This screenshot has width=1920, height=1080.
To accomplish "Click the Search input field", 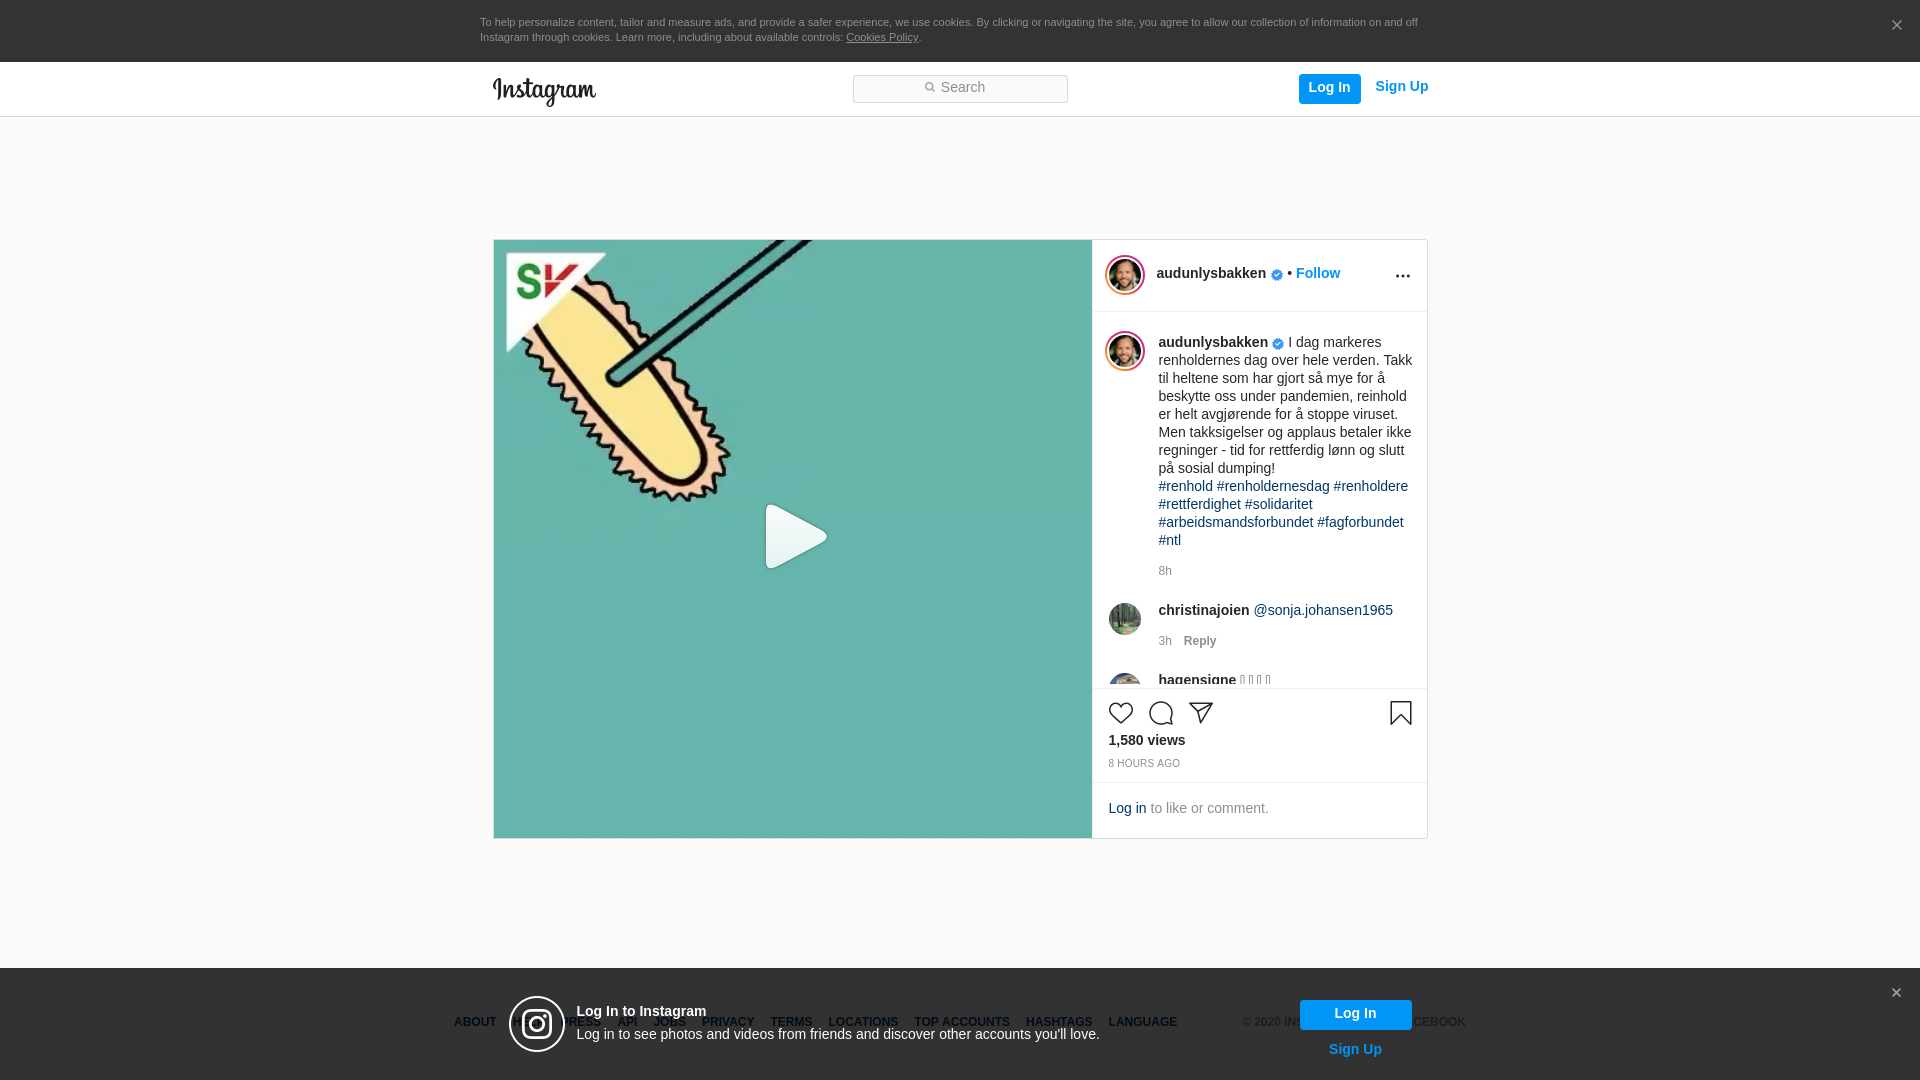I will pos(960,89).
